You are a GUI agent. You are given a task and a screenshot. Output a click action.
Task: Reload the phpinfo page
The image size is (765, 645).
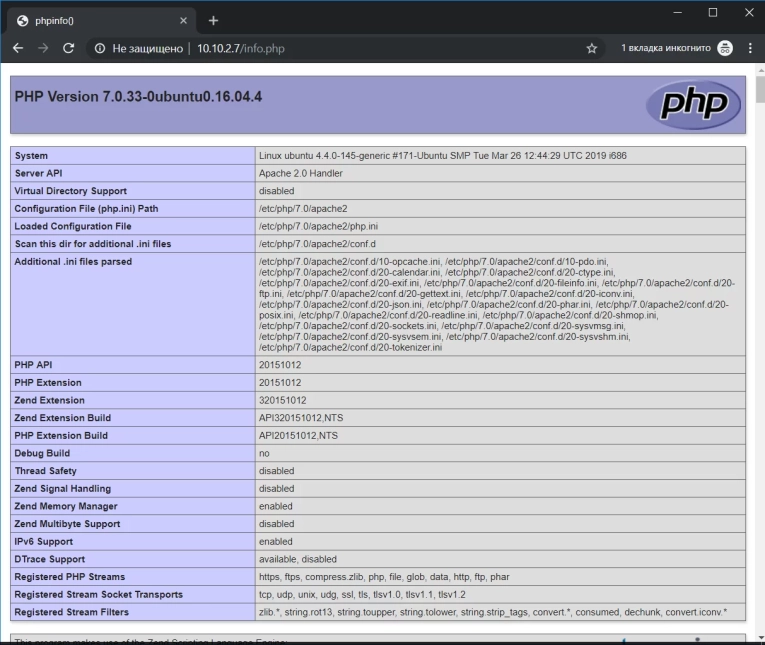[69, 48]
